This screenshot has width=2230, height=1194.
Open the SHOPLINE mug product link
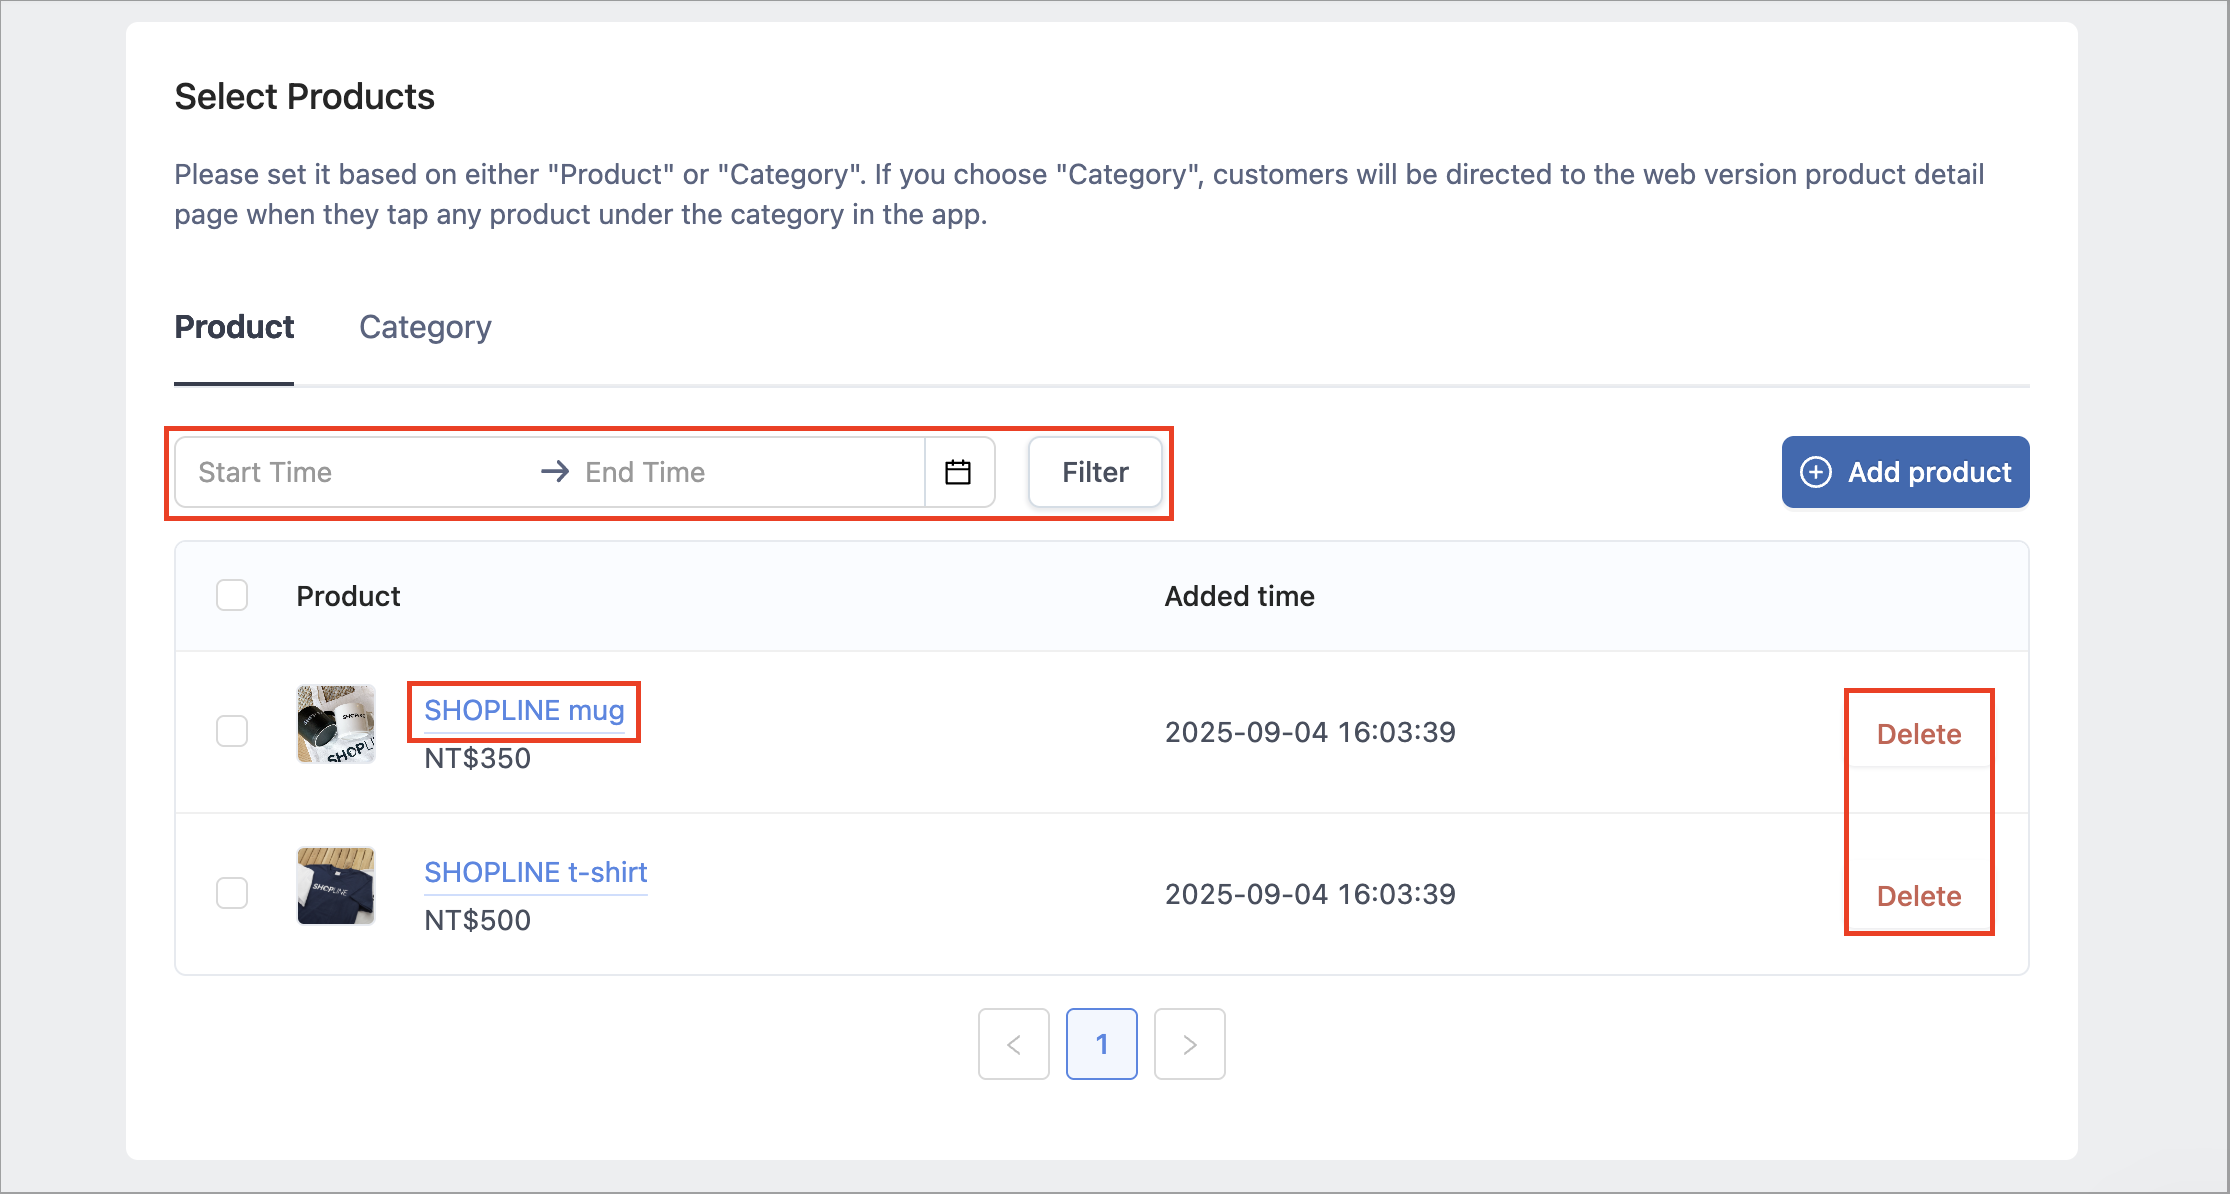tap(524, 710)
